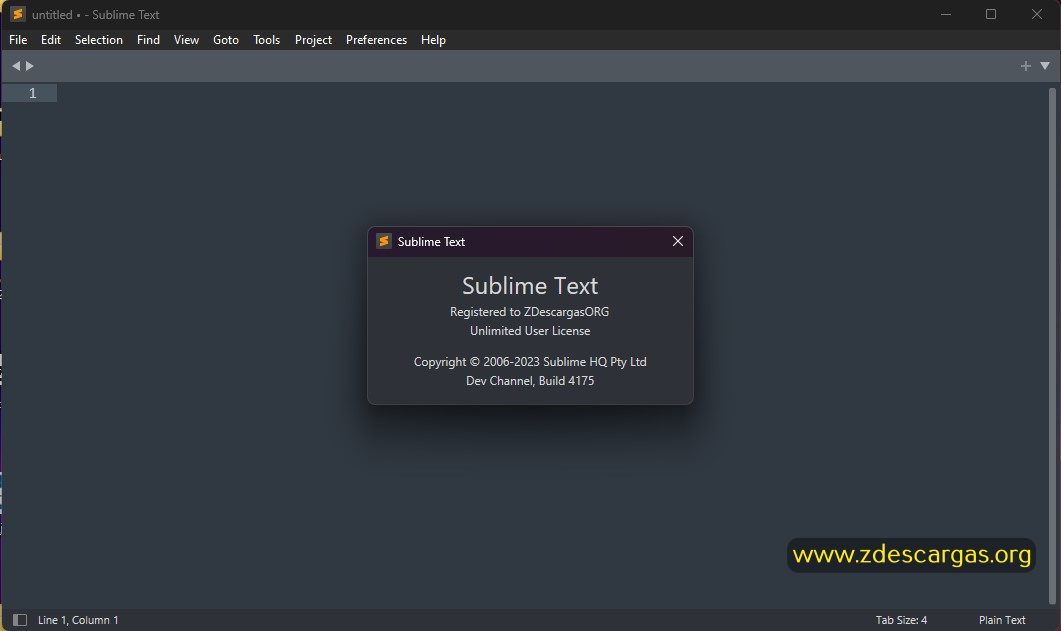This screenshot has height=631, width=1061.
Task: Close the main Sublime Text window
Action: (1037, 14)
